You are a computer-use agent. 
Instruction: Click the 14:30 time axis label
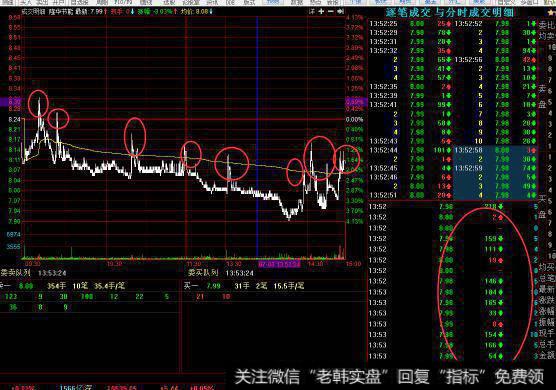(315, 264)
